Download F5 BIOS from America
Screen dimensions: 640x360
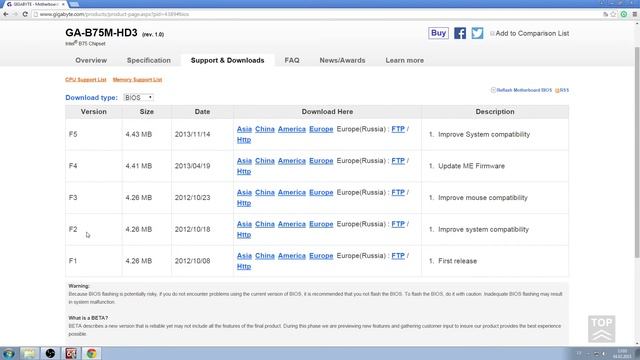(291, 129)
